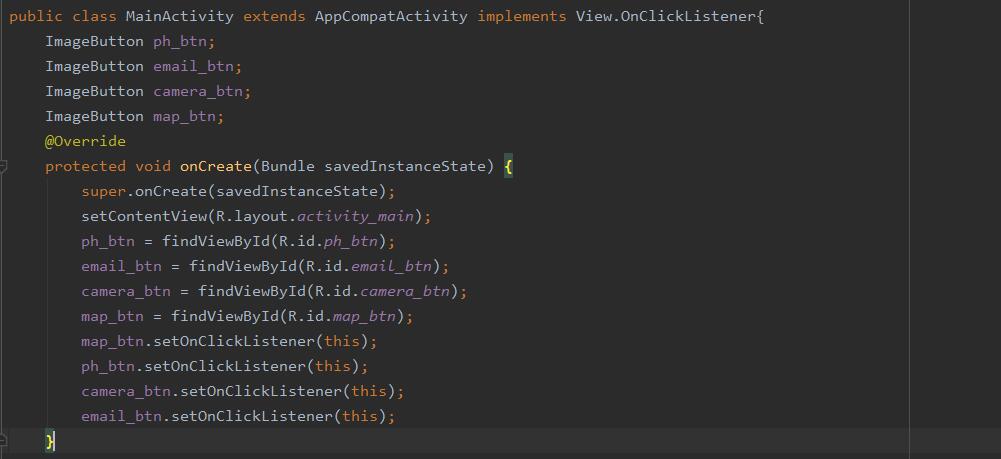Click ph_btn in the ImageButton field declaration
Image resolution: width=1001 pixels, height=459 pixels.
180,41
